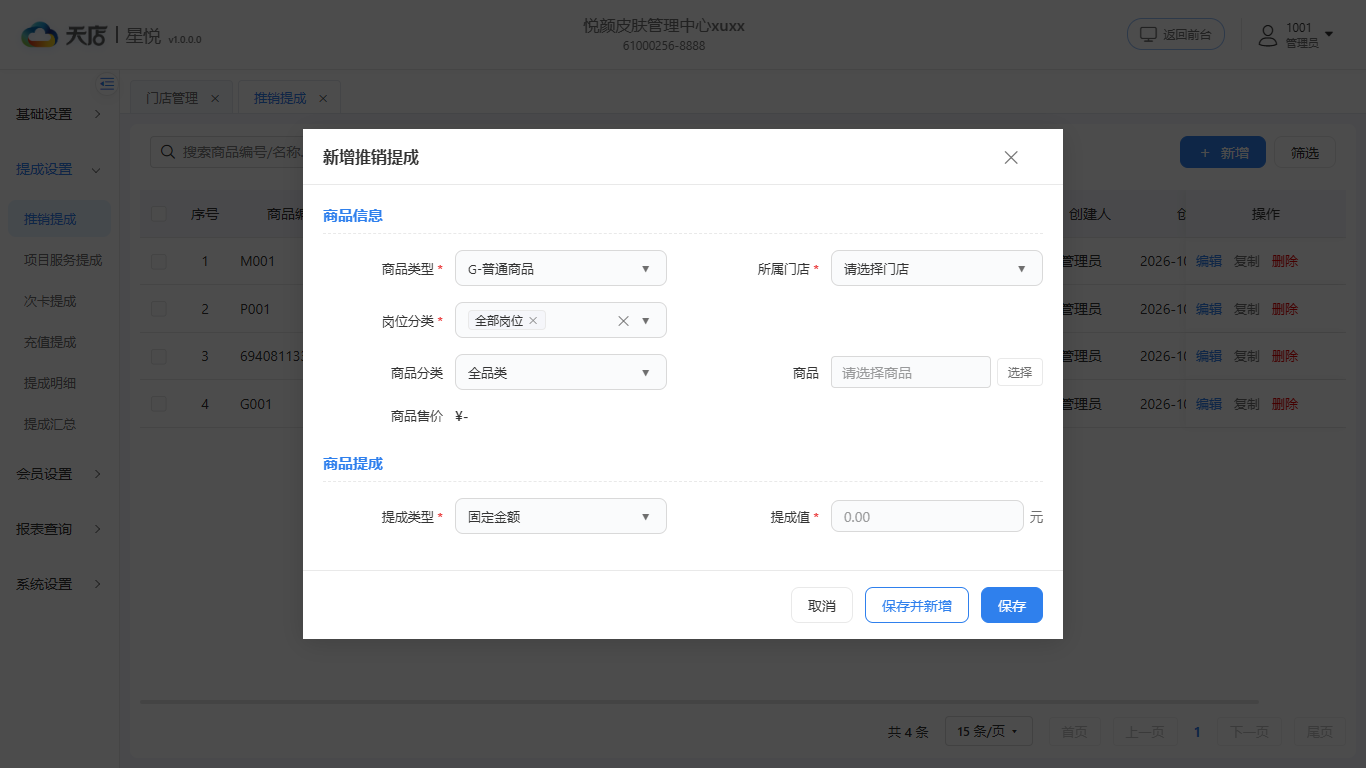Click the 取消 button

(822, 605)
